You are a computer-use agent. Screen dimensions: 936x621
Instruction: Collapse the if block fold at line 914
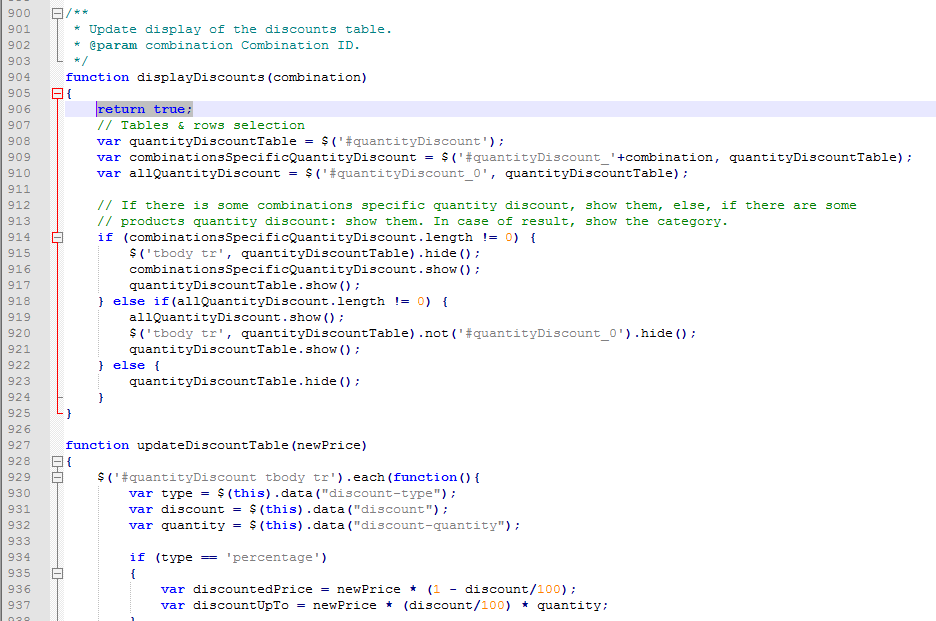(57, 237)
